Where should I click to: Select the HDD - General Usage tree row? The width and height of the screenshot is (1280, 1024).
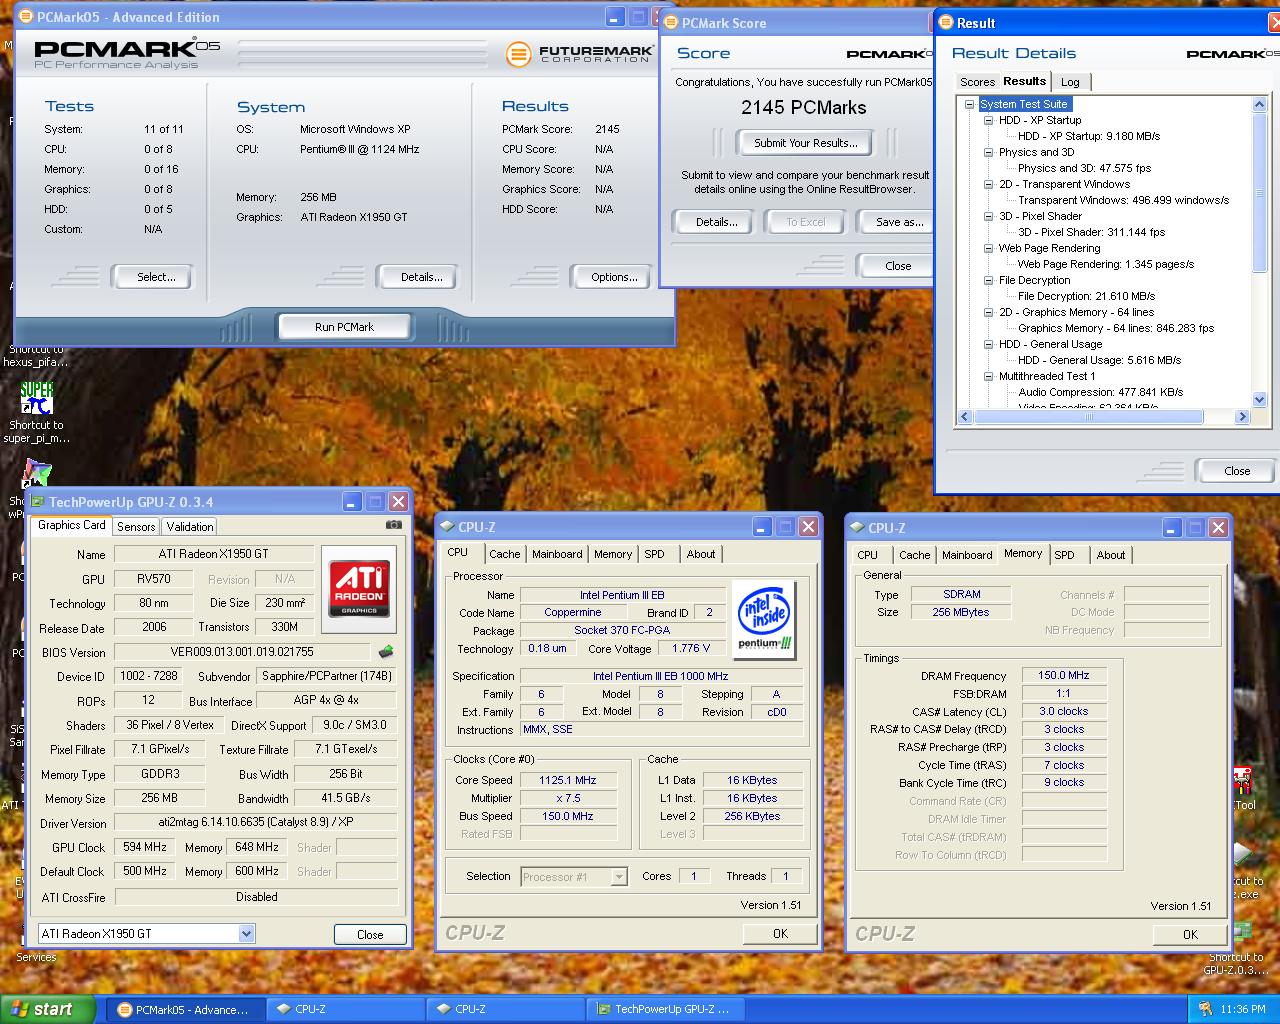click(1050, 344)
